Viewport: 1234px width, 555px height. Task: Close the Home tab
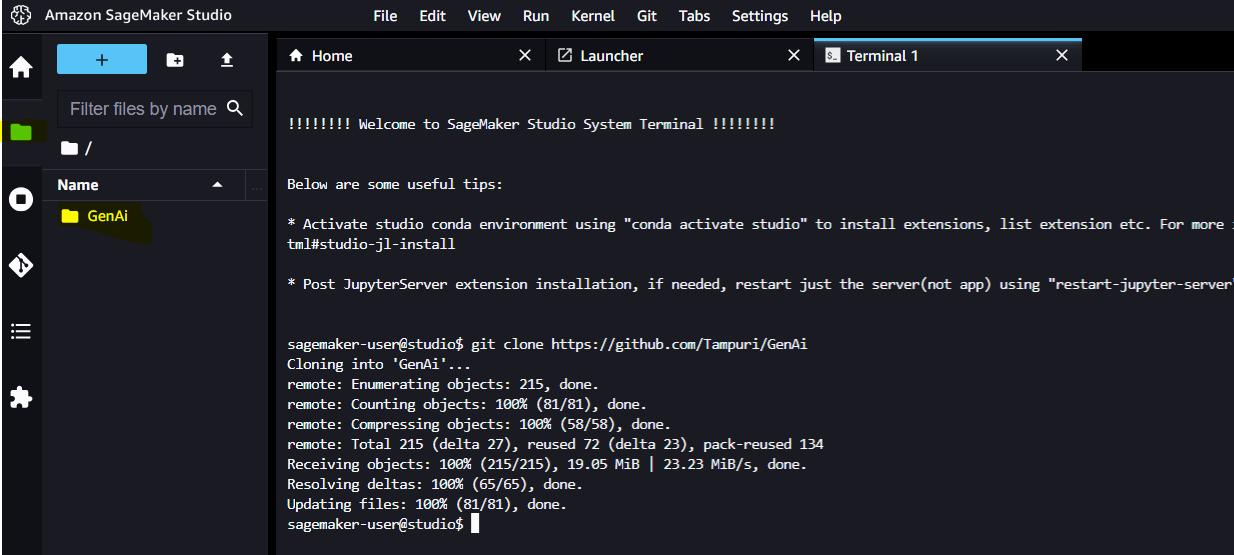[x=525, y=56]
